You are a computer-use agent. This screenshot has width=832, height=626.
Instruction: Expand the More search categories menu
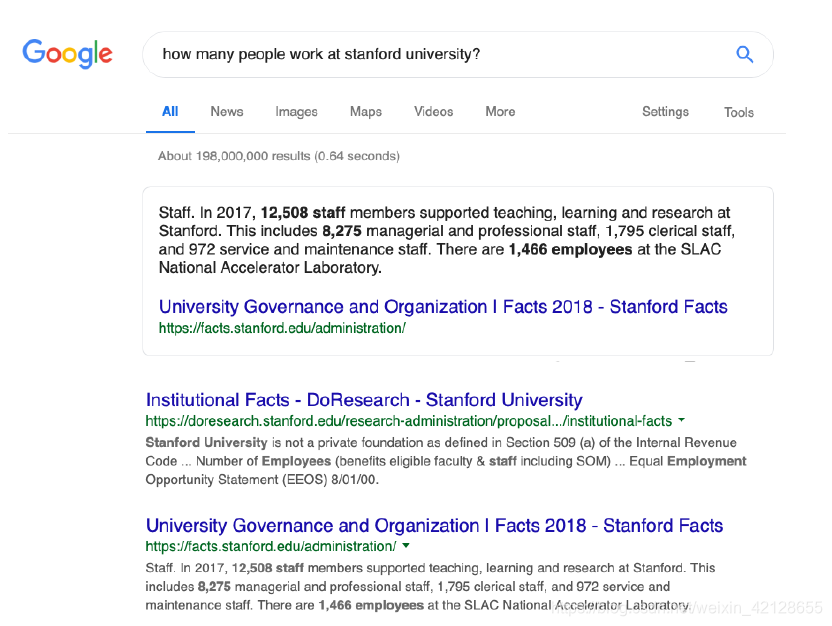500,111
